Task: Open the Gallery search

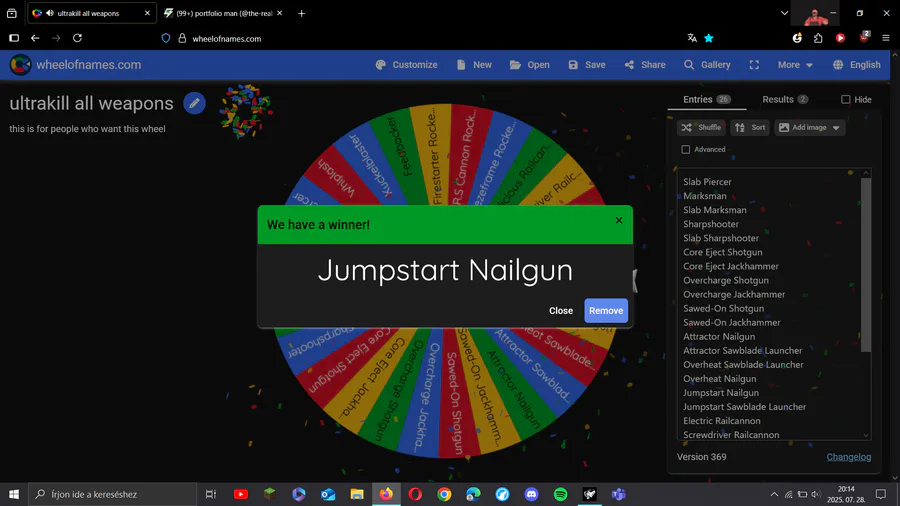Action: coord(707,65)
